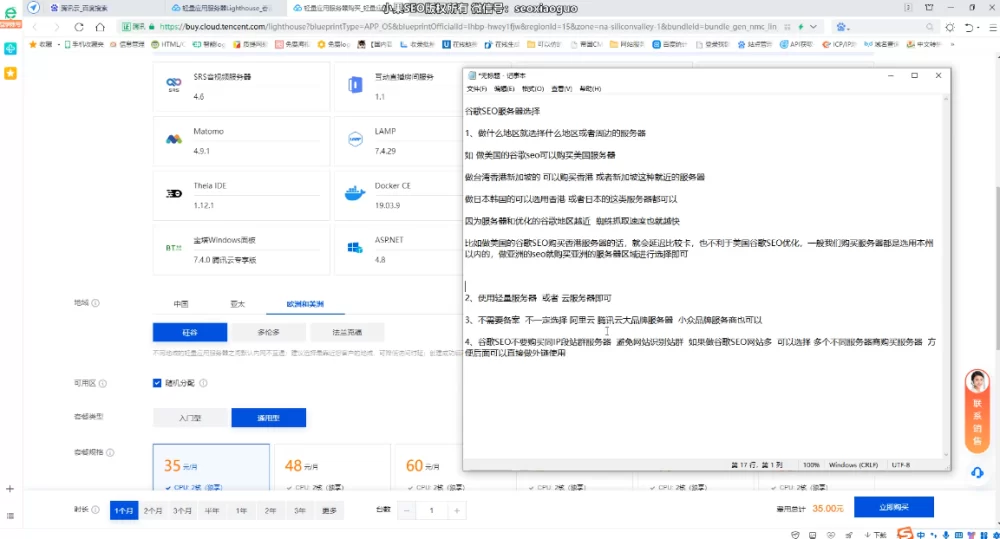Select the 宝塔Windows面板 image card

click(241, 249)
